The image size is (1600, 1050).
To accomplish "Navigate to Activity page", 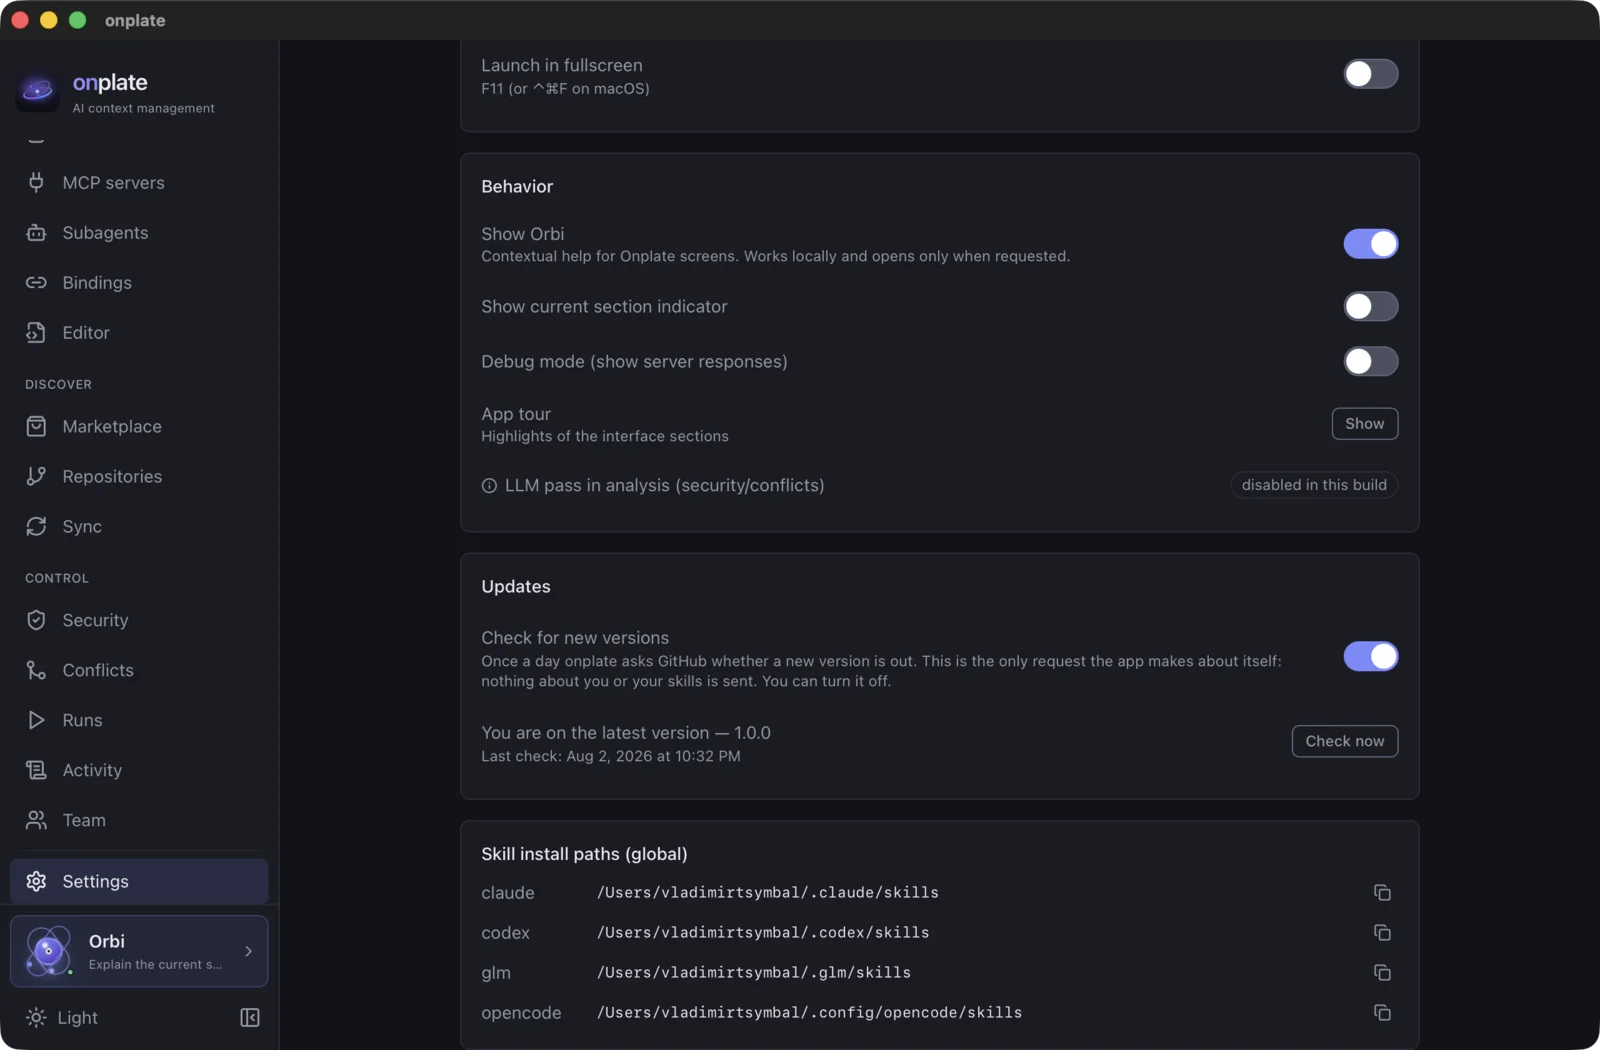I will pyautogui.click(x=139, y=771).
